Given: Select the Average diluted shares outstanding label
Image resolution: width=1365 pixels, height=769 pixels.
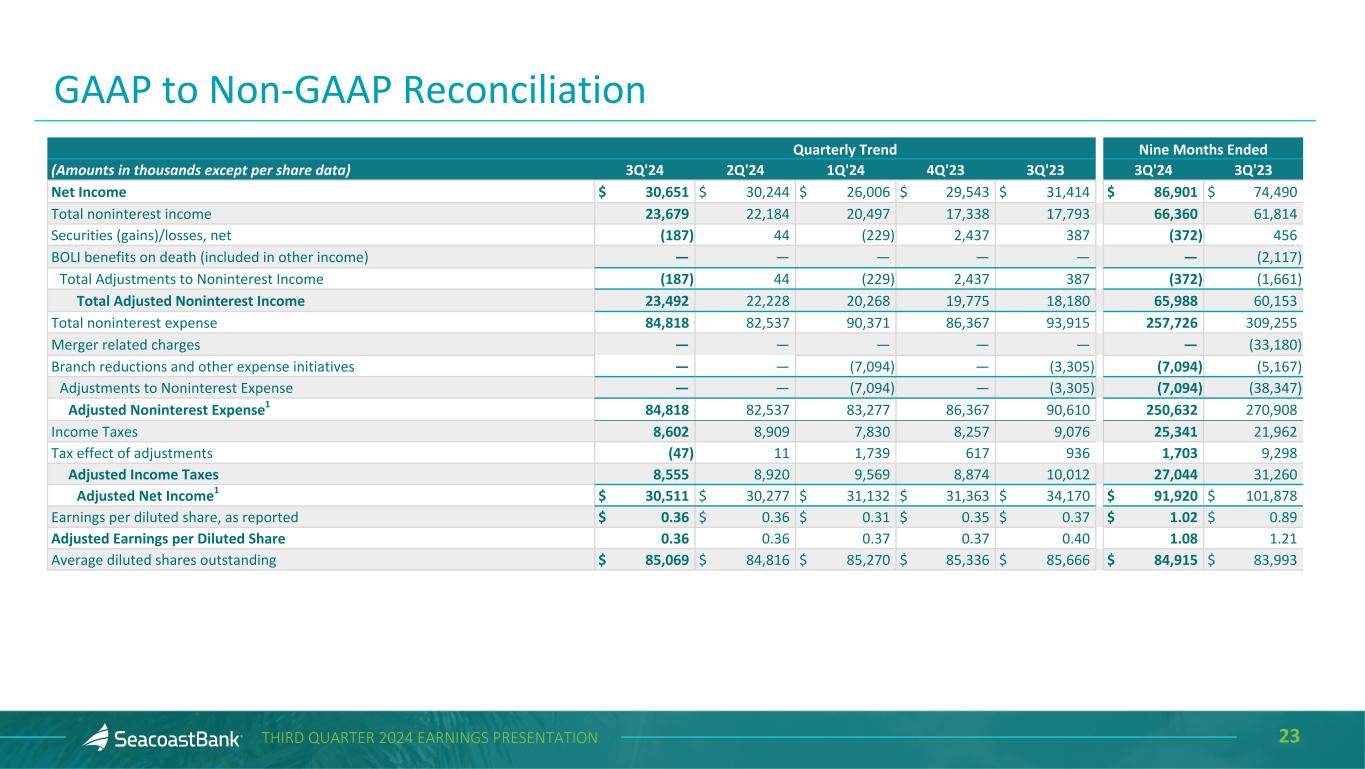Looking at the screenshot, I should tap(163, 560).
